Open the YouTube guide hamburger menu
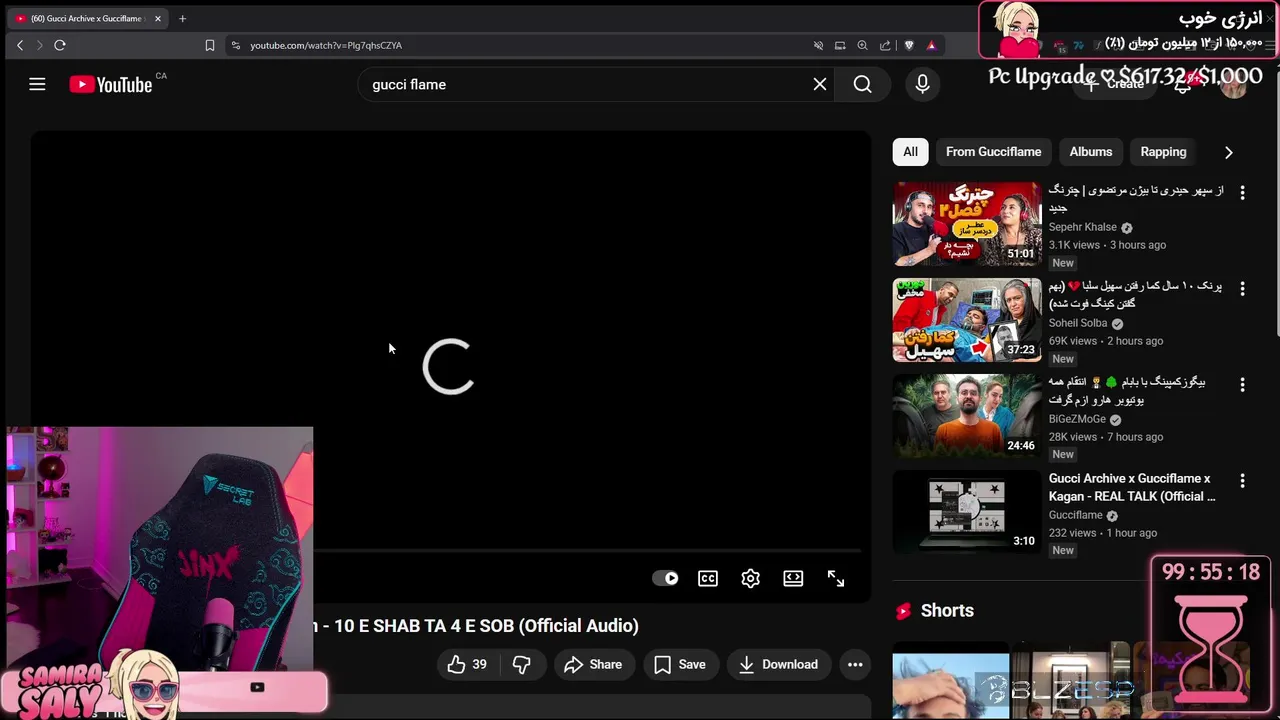 37,85
